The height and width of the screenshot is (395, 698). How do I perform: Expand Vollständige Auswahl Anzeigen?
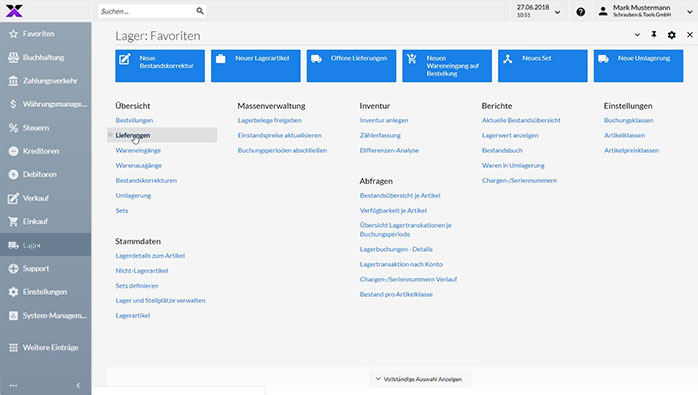(x=419, y=379)
